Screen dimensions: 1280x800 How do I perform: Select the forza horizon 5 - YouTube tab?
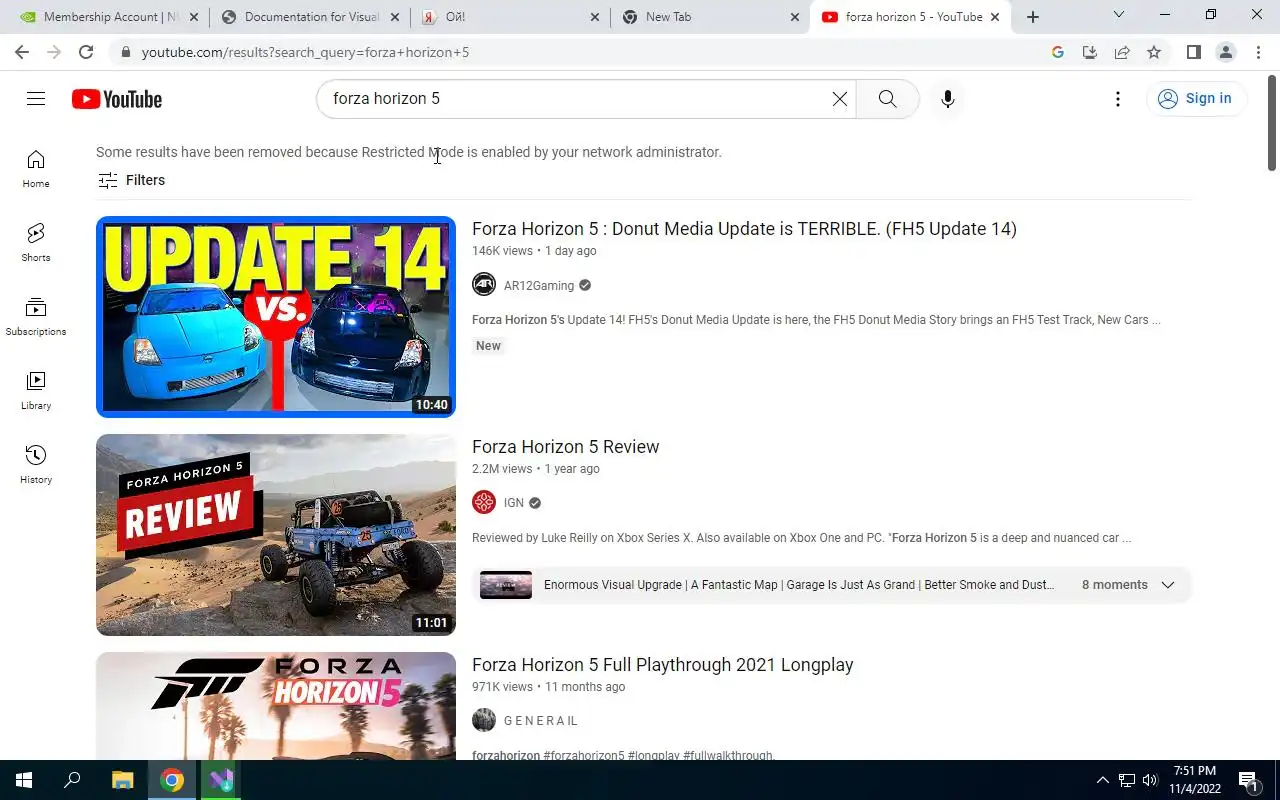coord(910,17)
